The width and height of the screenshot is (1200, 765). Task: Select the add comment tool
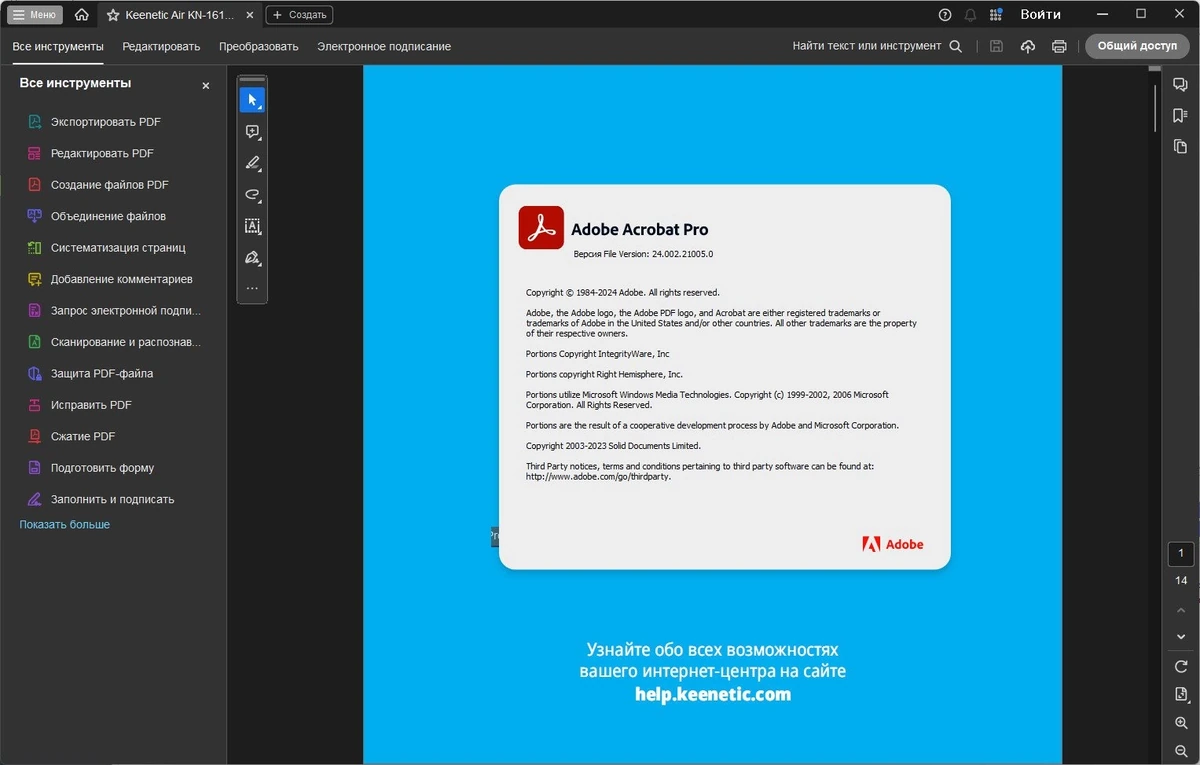coord(252,132)
